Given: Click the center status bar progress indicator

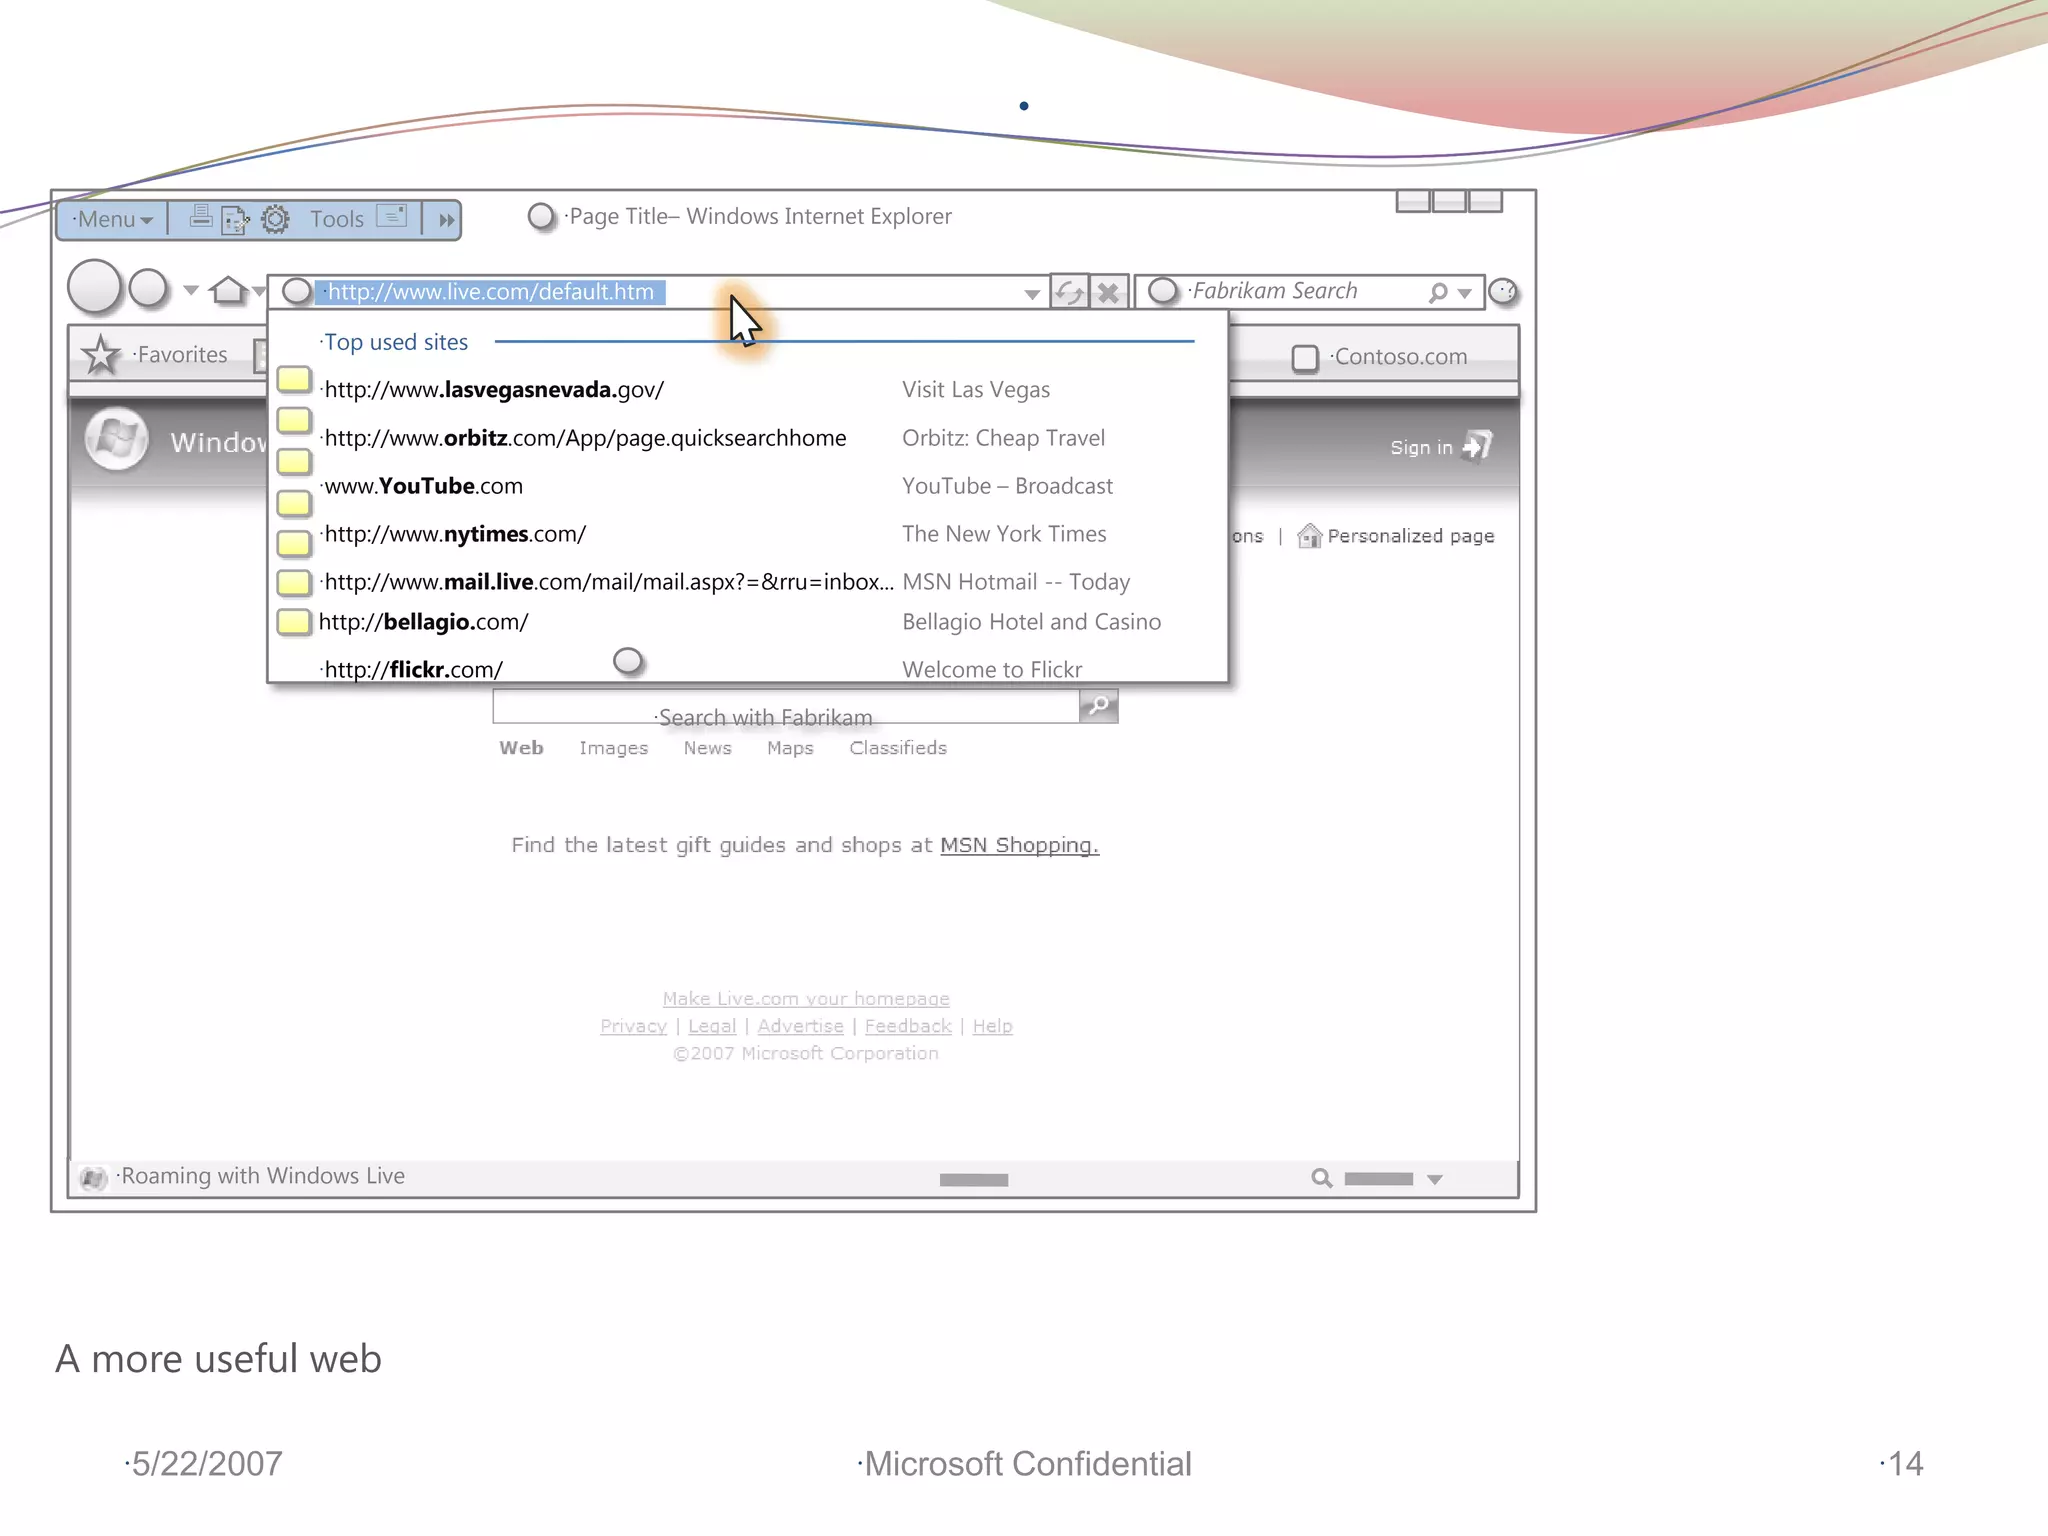Looking at the screenshot, I should (974, 1180).
